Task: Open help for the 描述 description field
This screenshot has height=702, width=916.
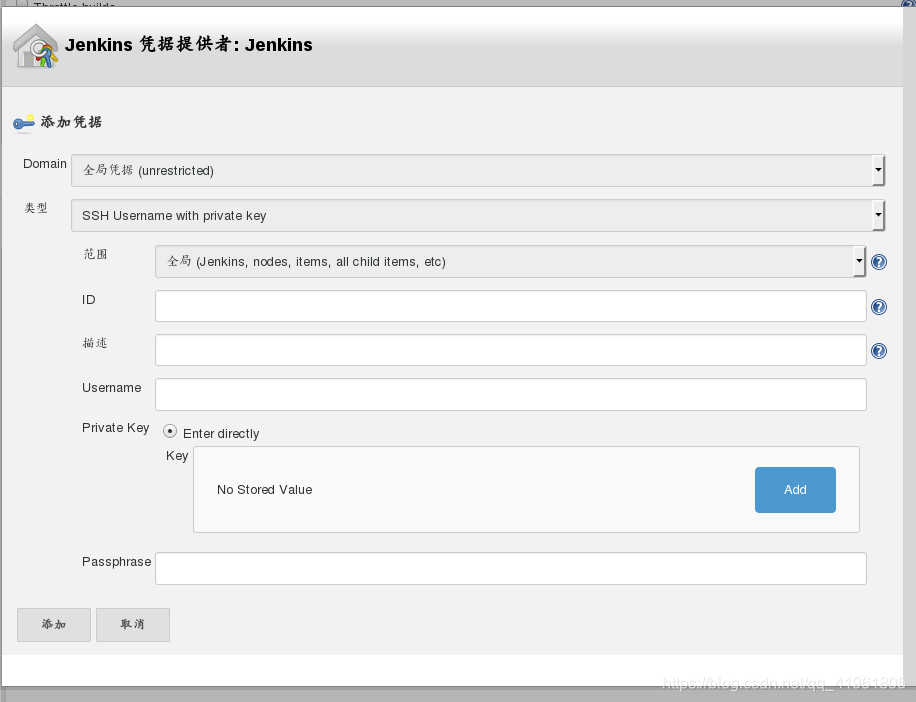Action: [879, 350]
